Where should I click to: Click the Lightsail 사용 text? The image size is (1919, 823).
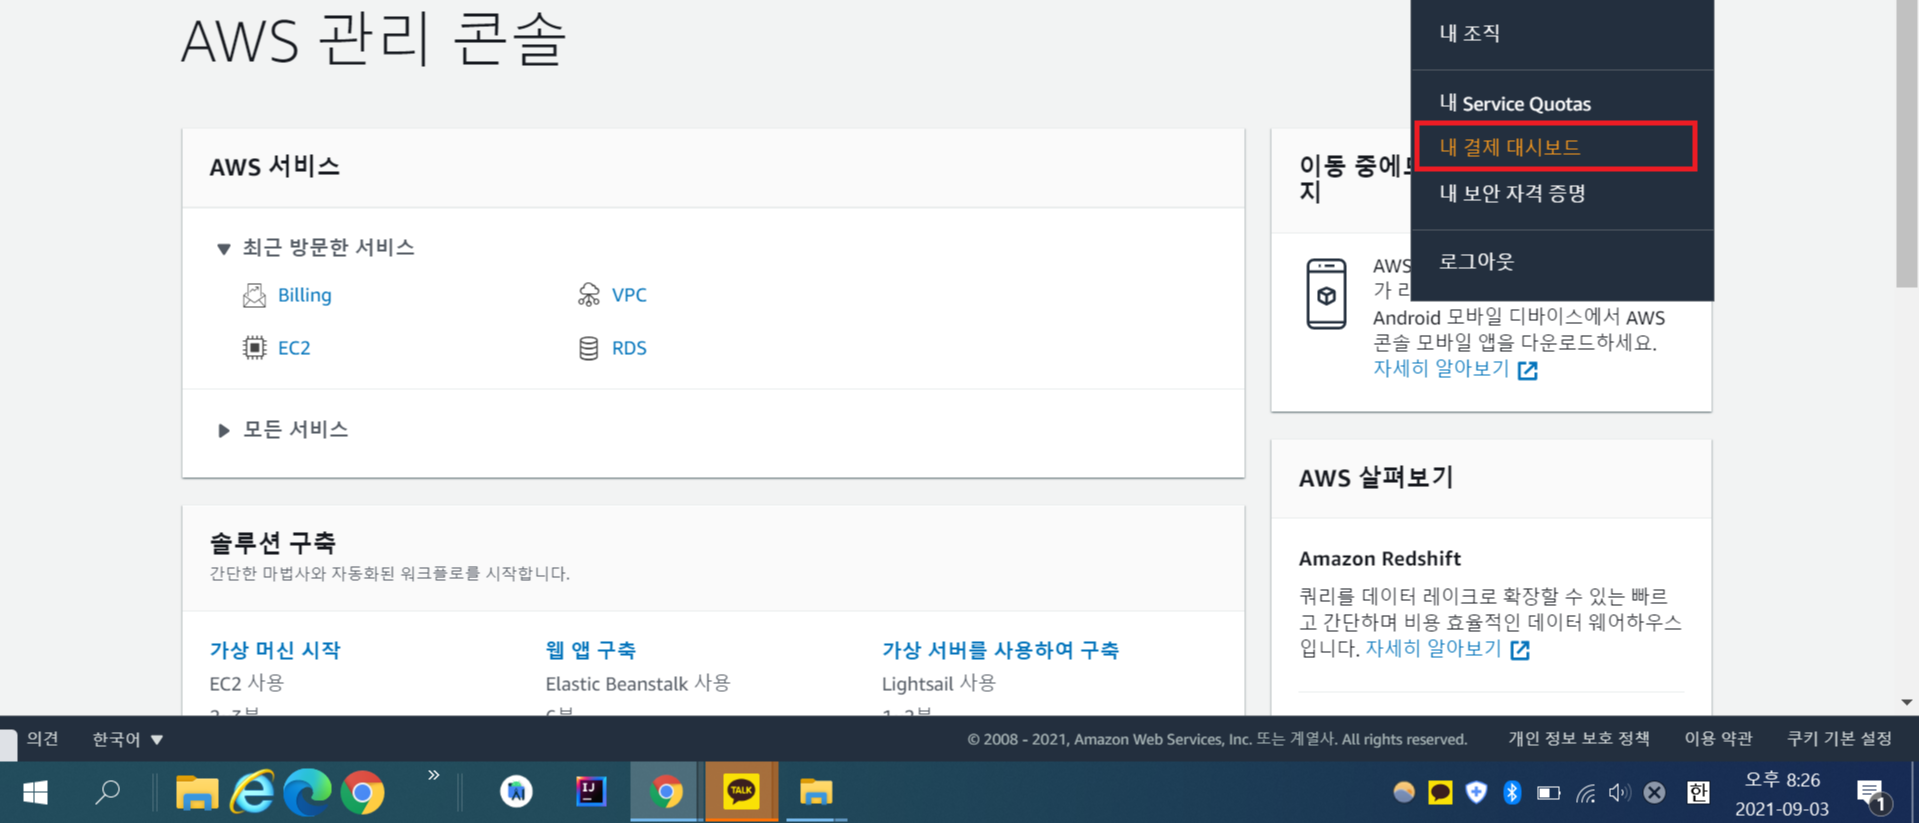pyautogui.click(x=939, y=684)
